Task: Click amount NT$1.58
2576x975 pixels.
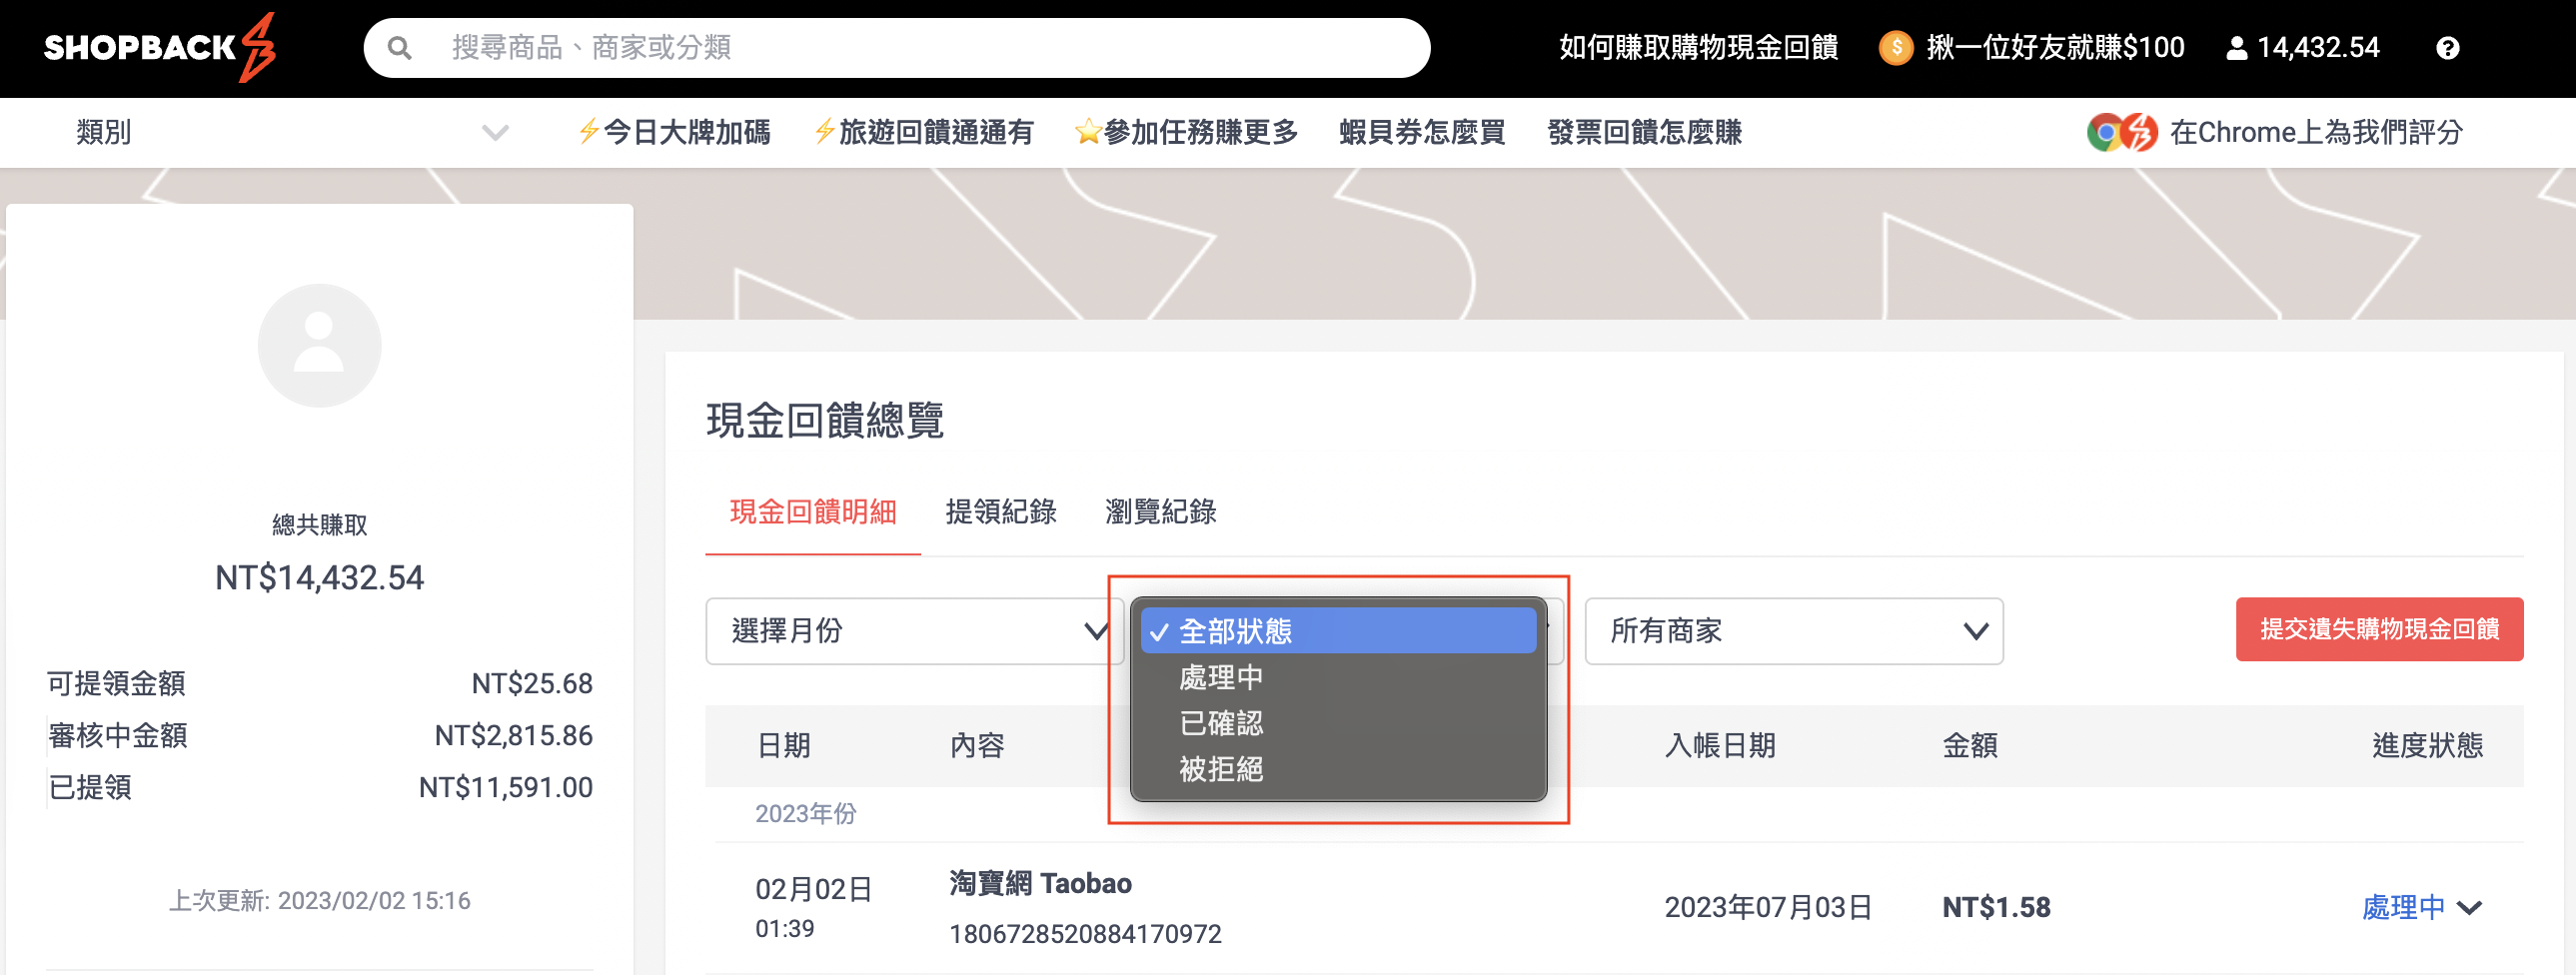Action: [1996, 908]
